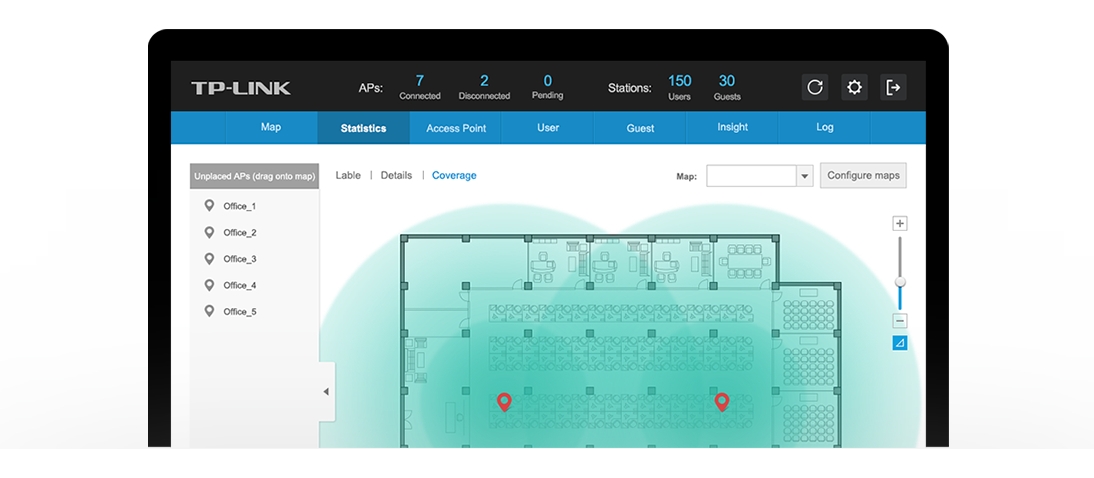1094x478 pixels.
Task: Click the left red AP marker on the map
Action: click(504, 401)
